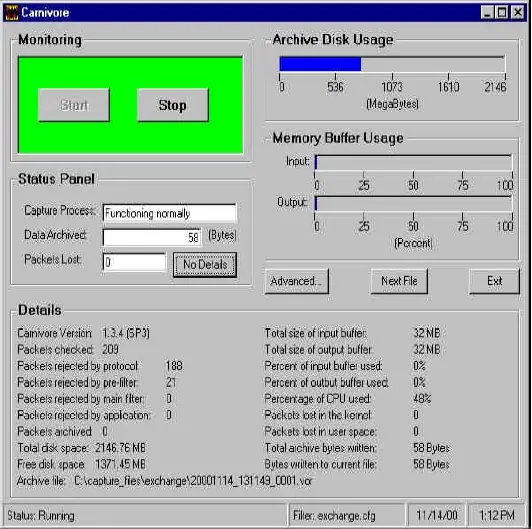Click the 1073 tick label on disk usage
The width and height of the screenshot is (532, 529).
click(x=392, y=87)
